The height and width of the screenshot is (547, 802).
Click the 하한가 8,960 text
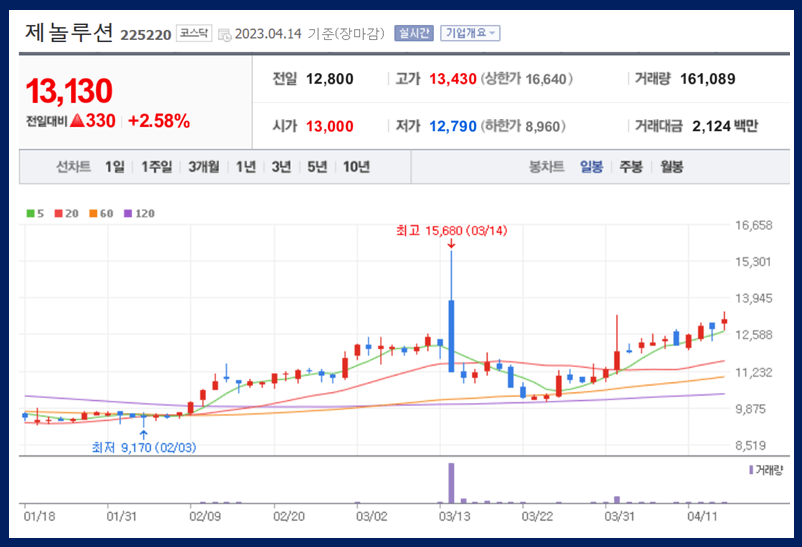(523, 126)
